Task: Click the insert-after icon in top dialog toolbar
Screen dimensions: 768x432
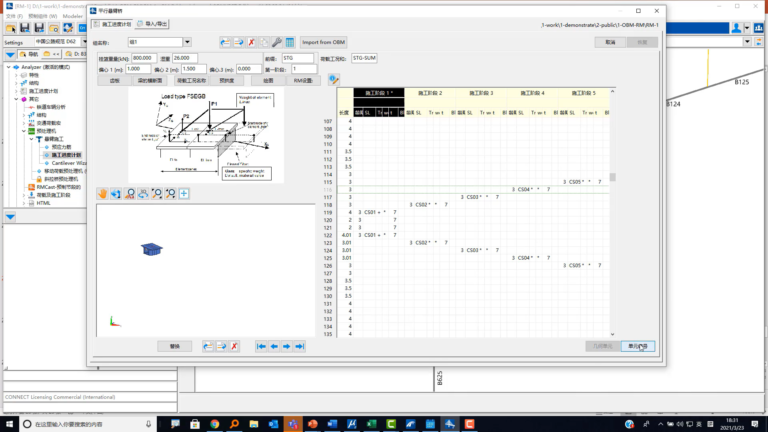Action: pos(239,43)
